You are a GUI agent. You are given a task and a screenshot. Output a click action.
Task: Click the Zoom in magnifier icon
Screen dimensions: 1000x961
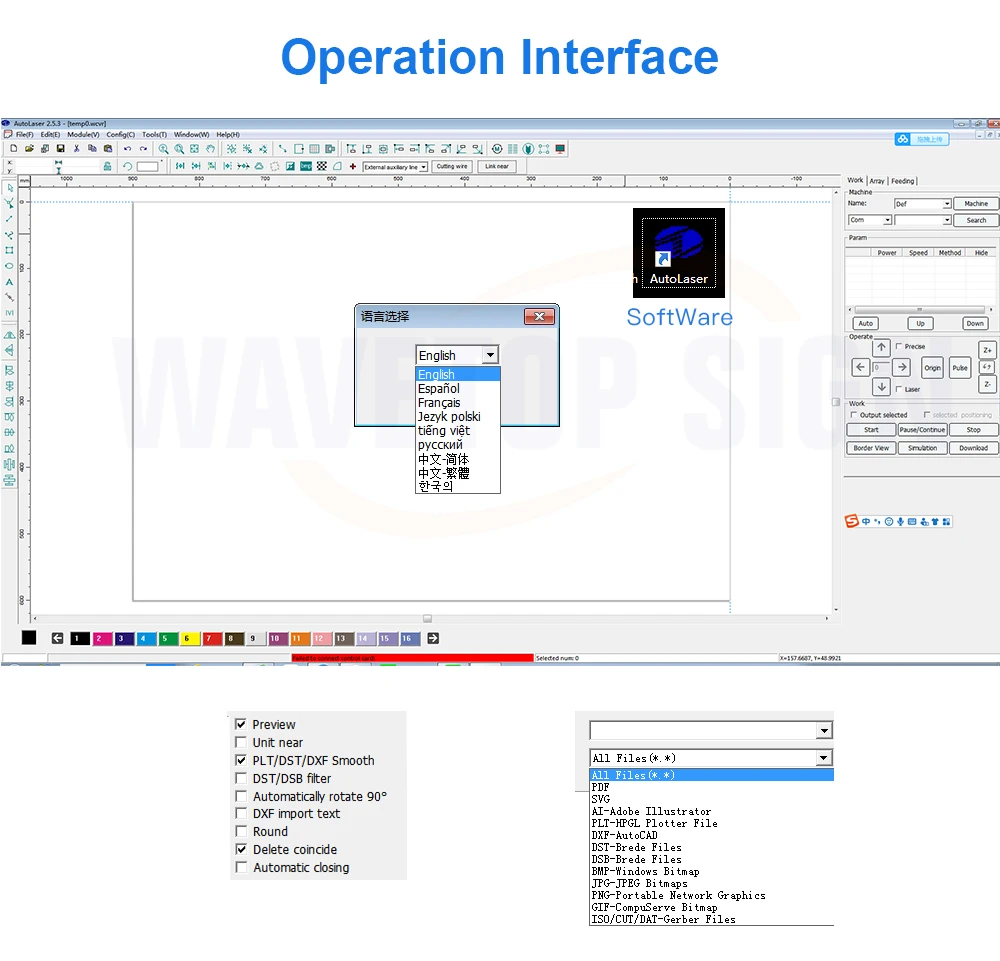click(x=164, y=149)
